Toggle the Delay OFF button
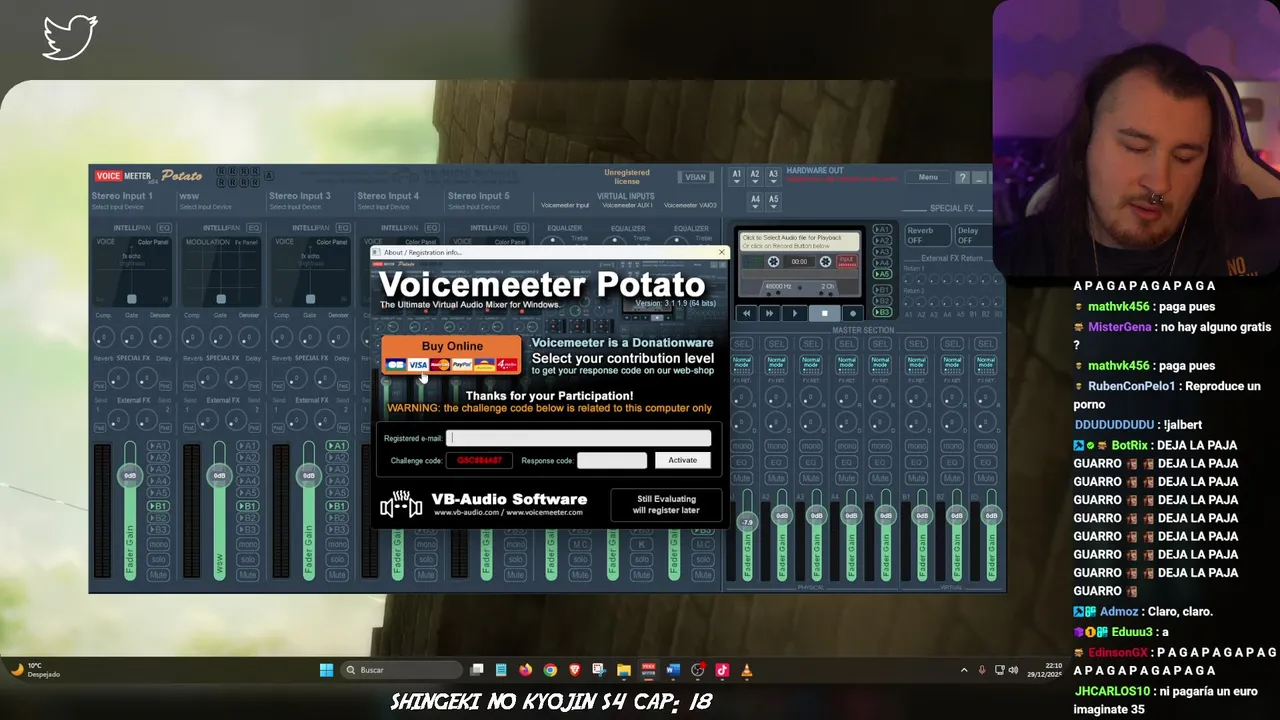 pyautogui.click(x=972, y=235)
